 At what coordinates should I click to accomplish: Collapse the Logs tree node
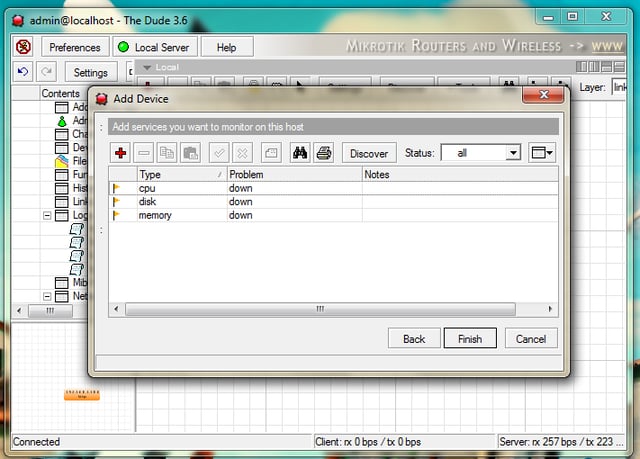click(x=47, y=215)
